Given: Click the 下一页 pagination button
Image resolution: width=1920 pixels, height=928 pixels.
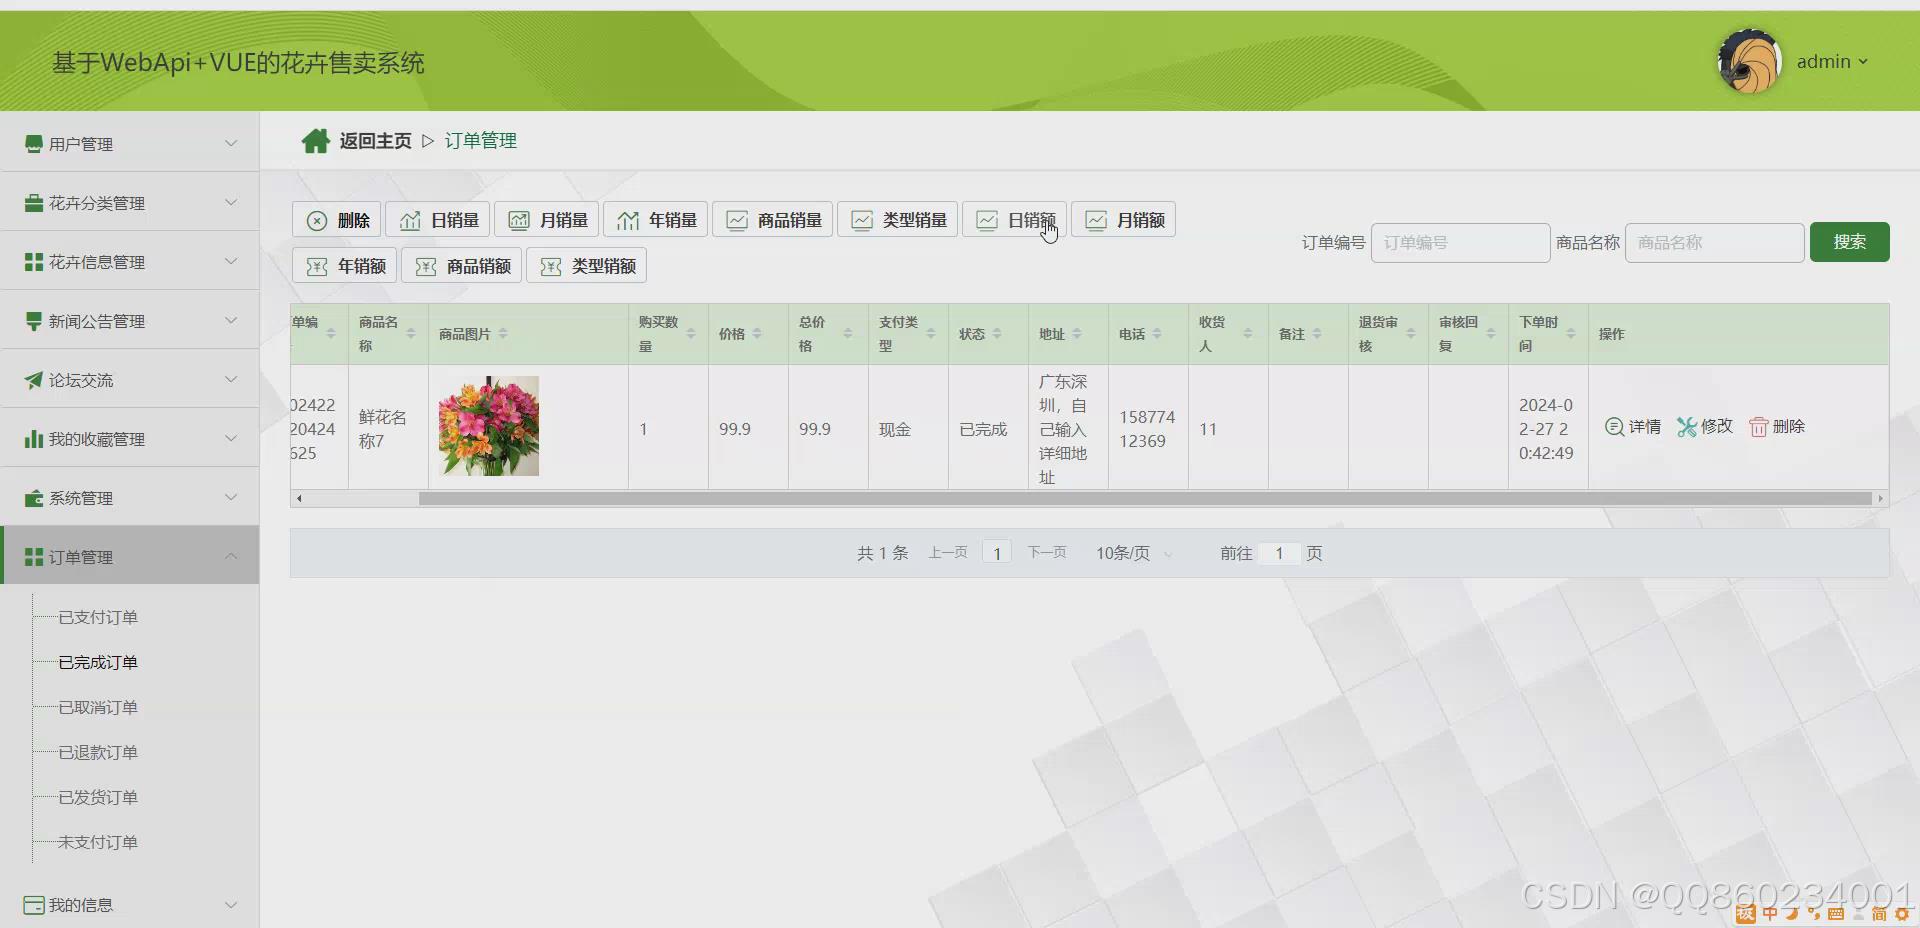Looking at the screenshot, I should [x=1047, y=553].
